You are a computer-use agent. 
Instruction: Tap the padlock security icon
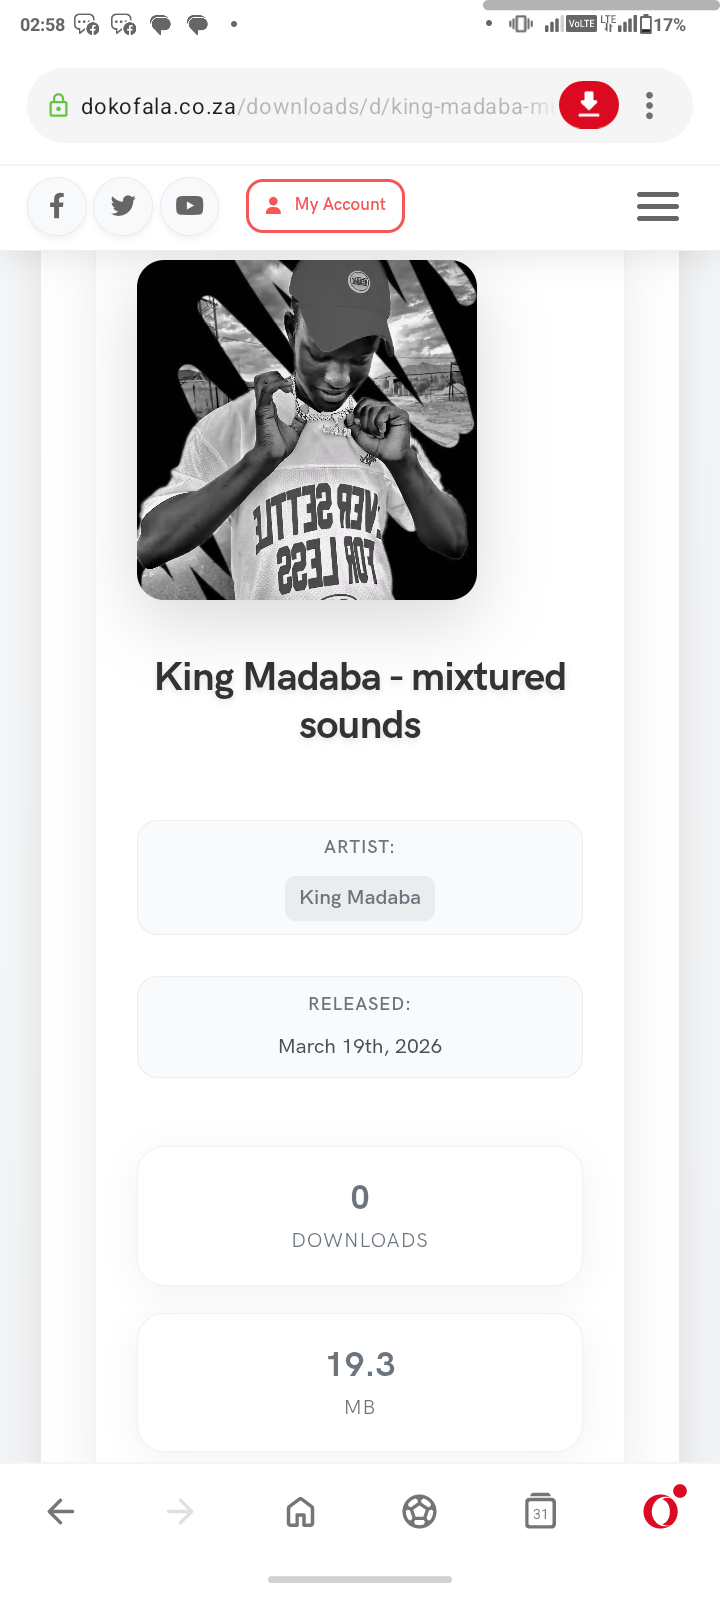tap(59, 104)
